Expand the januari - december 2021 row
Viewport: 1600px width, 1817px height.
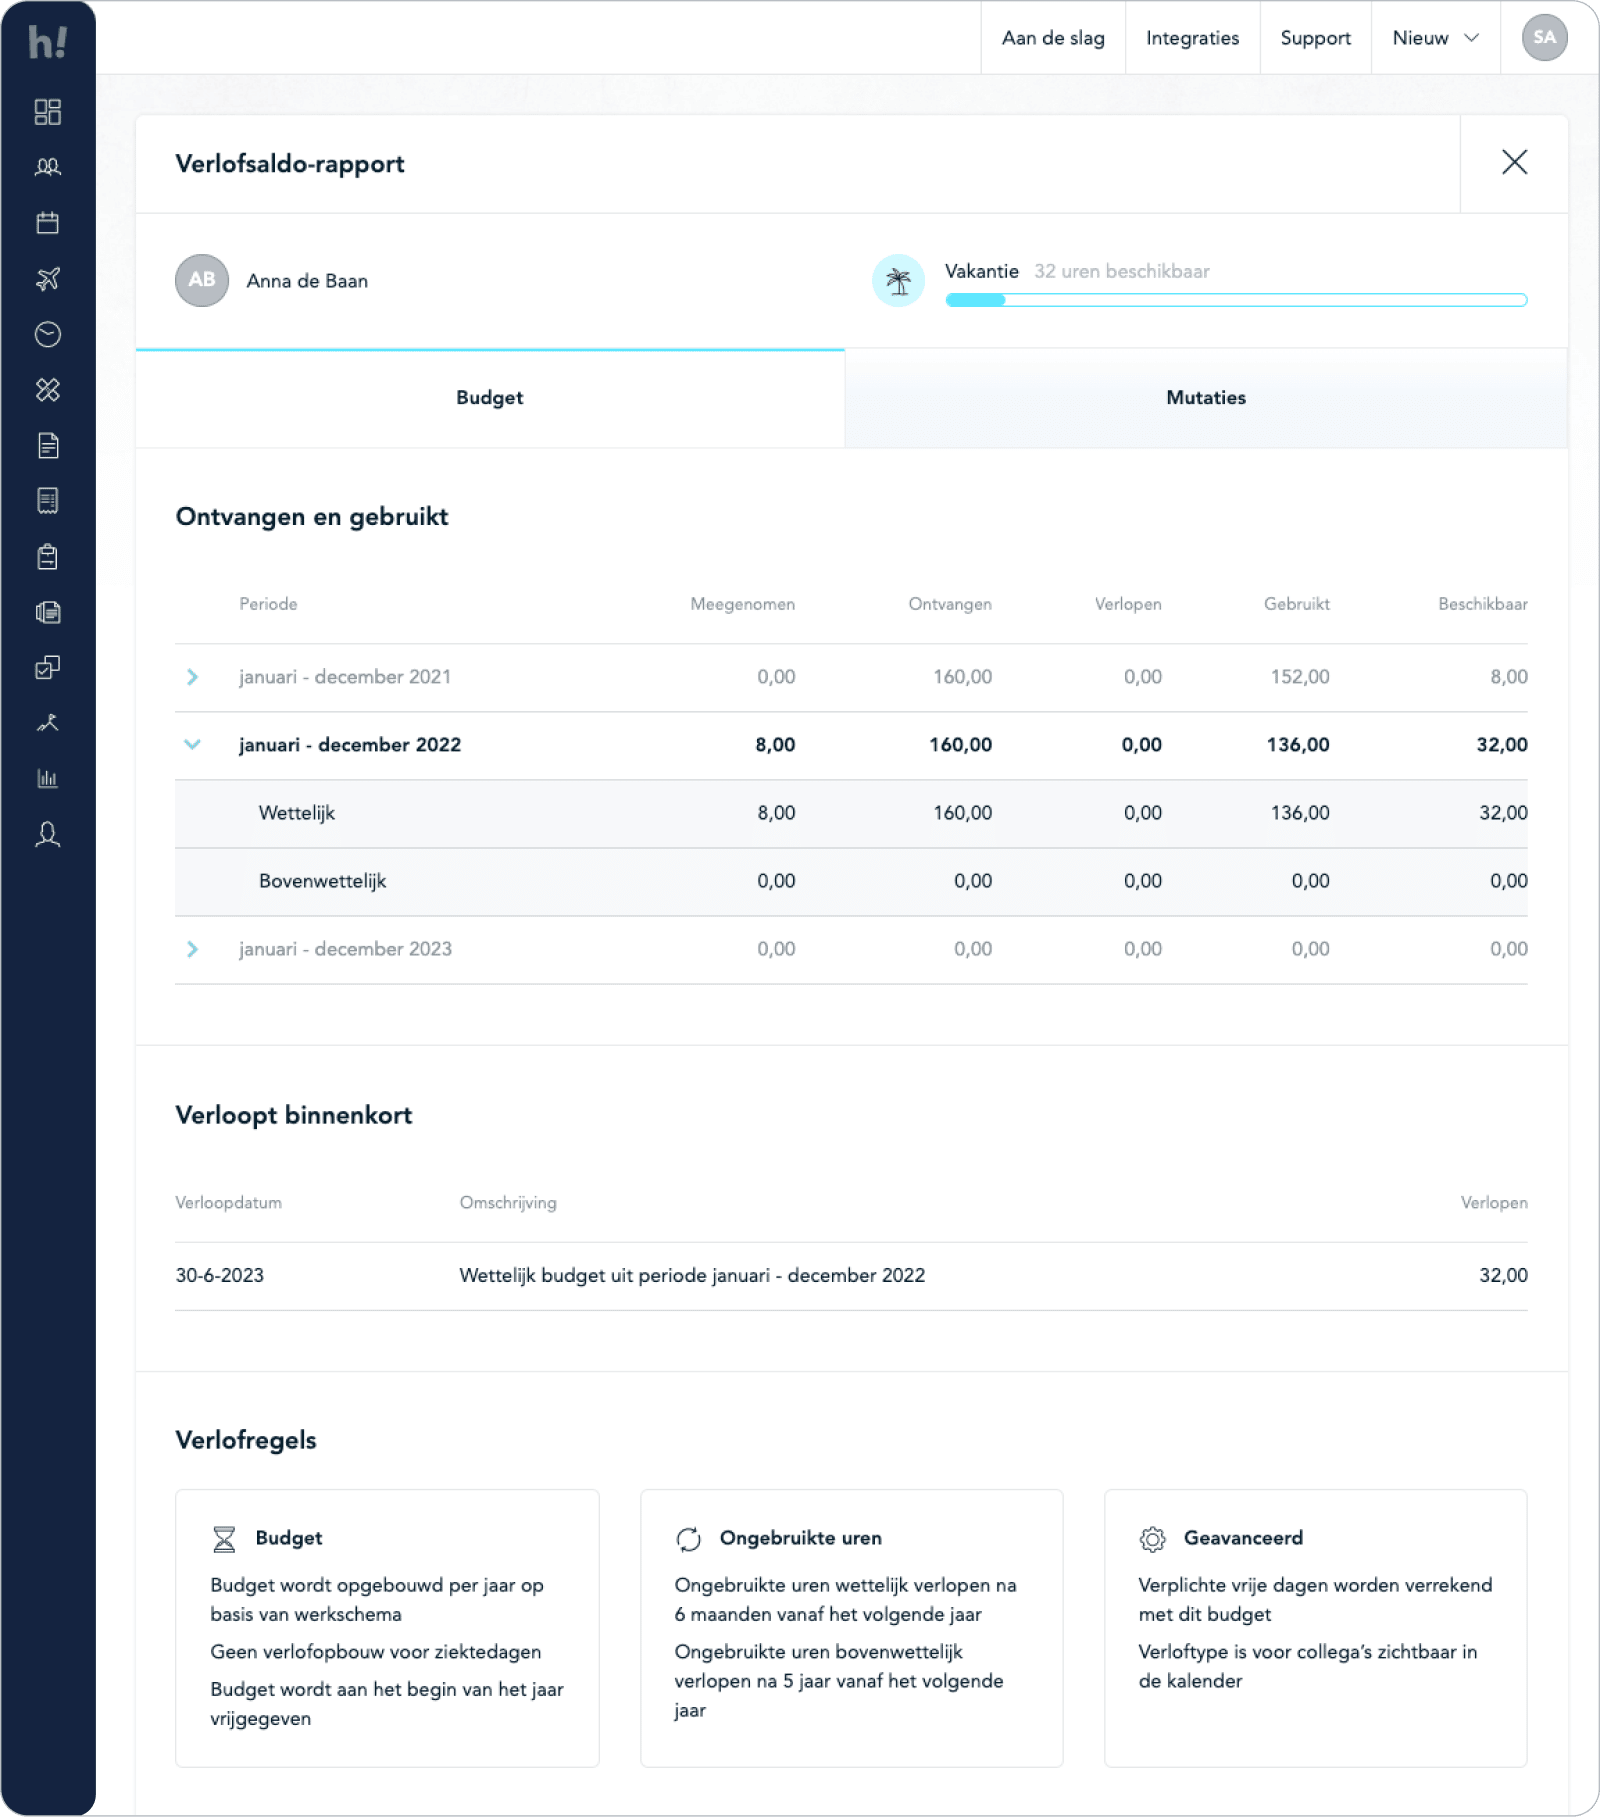coord(193,678)
